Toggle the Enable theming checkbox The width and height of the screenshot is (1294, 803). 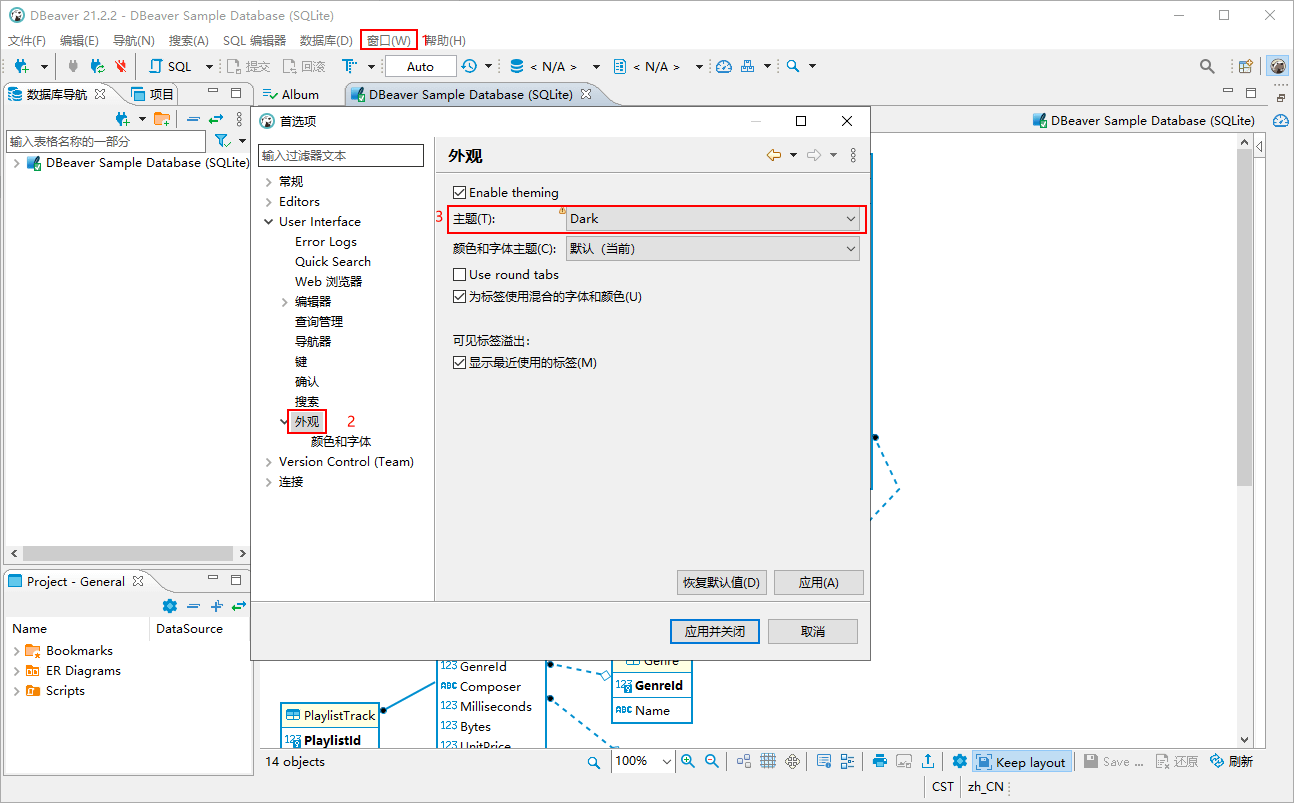coord(459,192)
